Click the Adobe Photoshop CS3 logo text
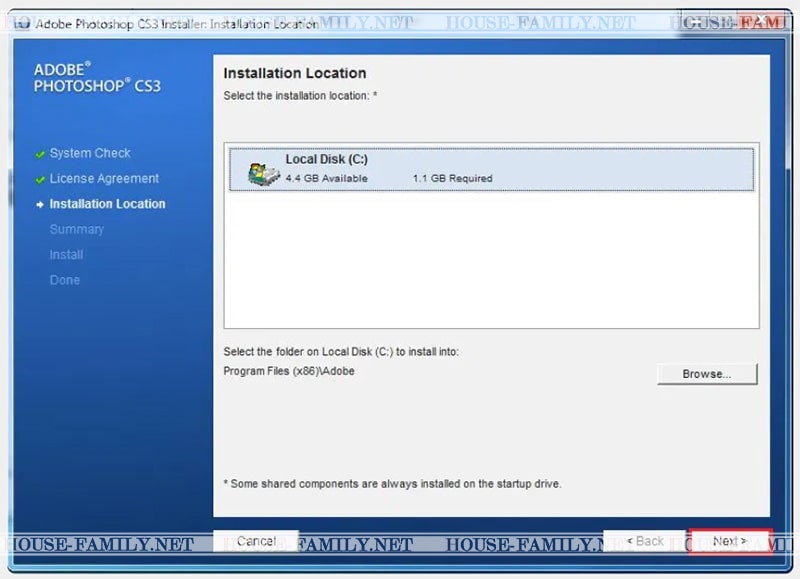 tap(97, 78)
